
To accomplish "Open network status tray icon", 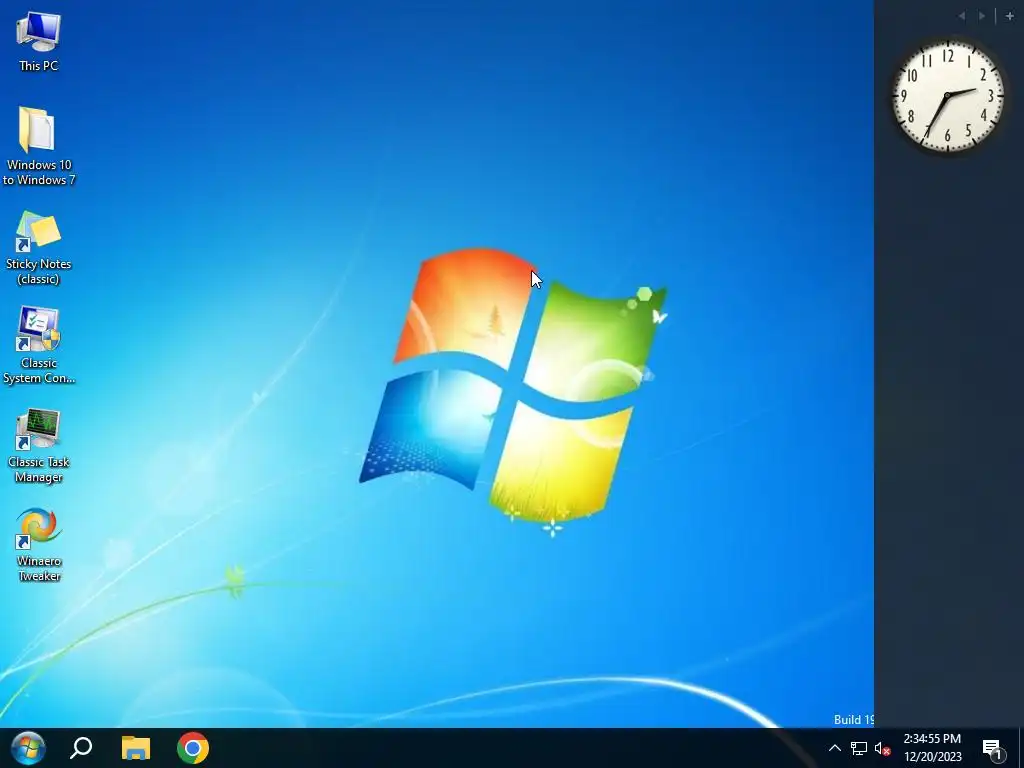I will point(859,748).
